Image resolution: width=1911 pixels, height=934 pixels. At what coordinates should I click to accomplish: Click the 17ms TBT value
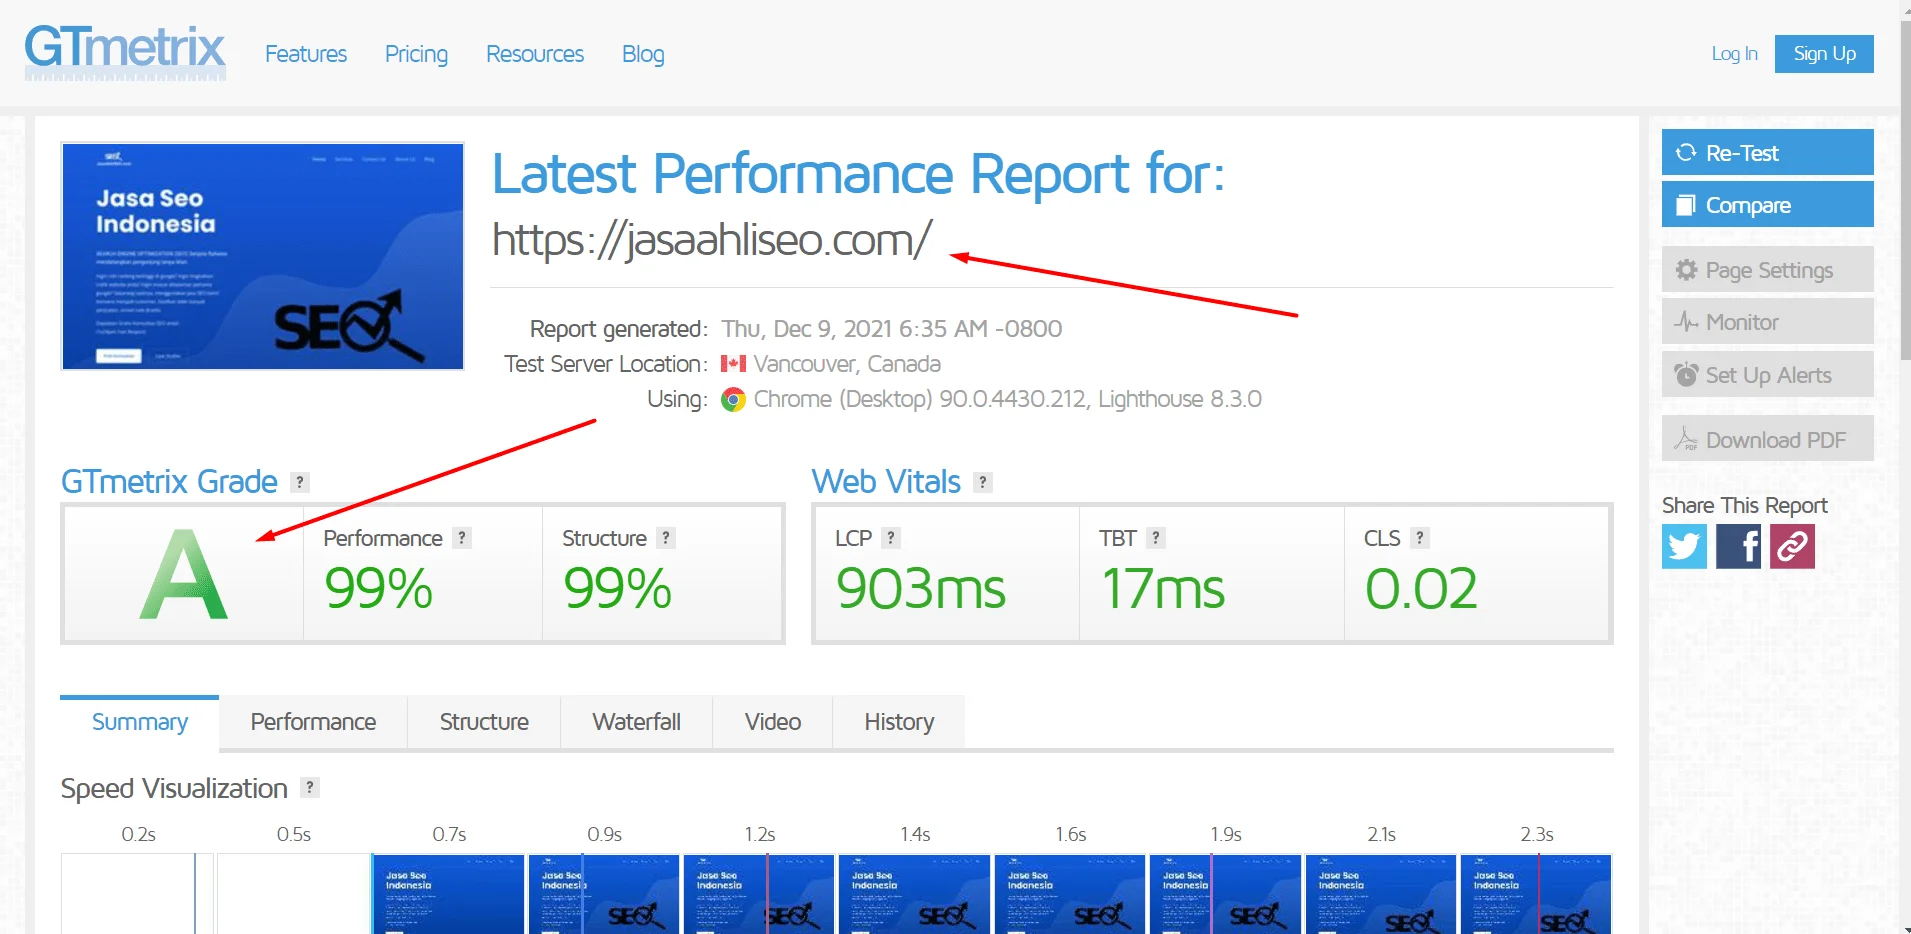point(1163,588)
